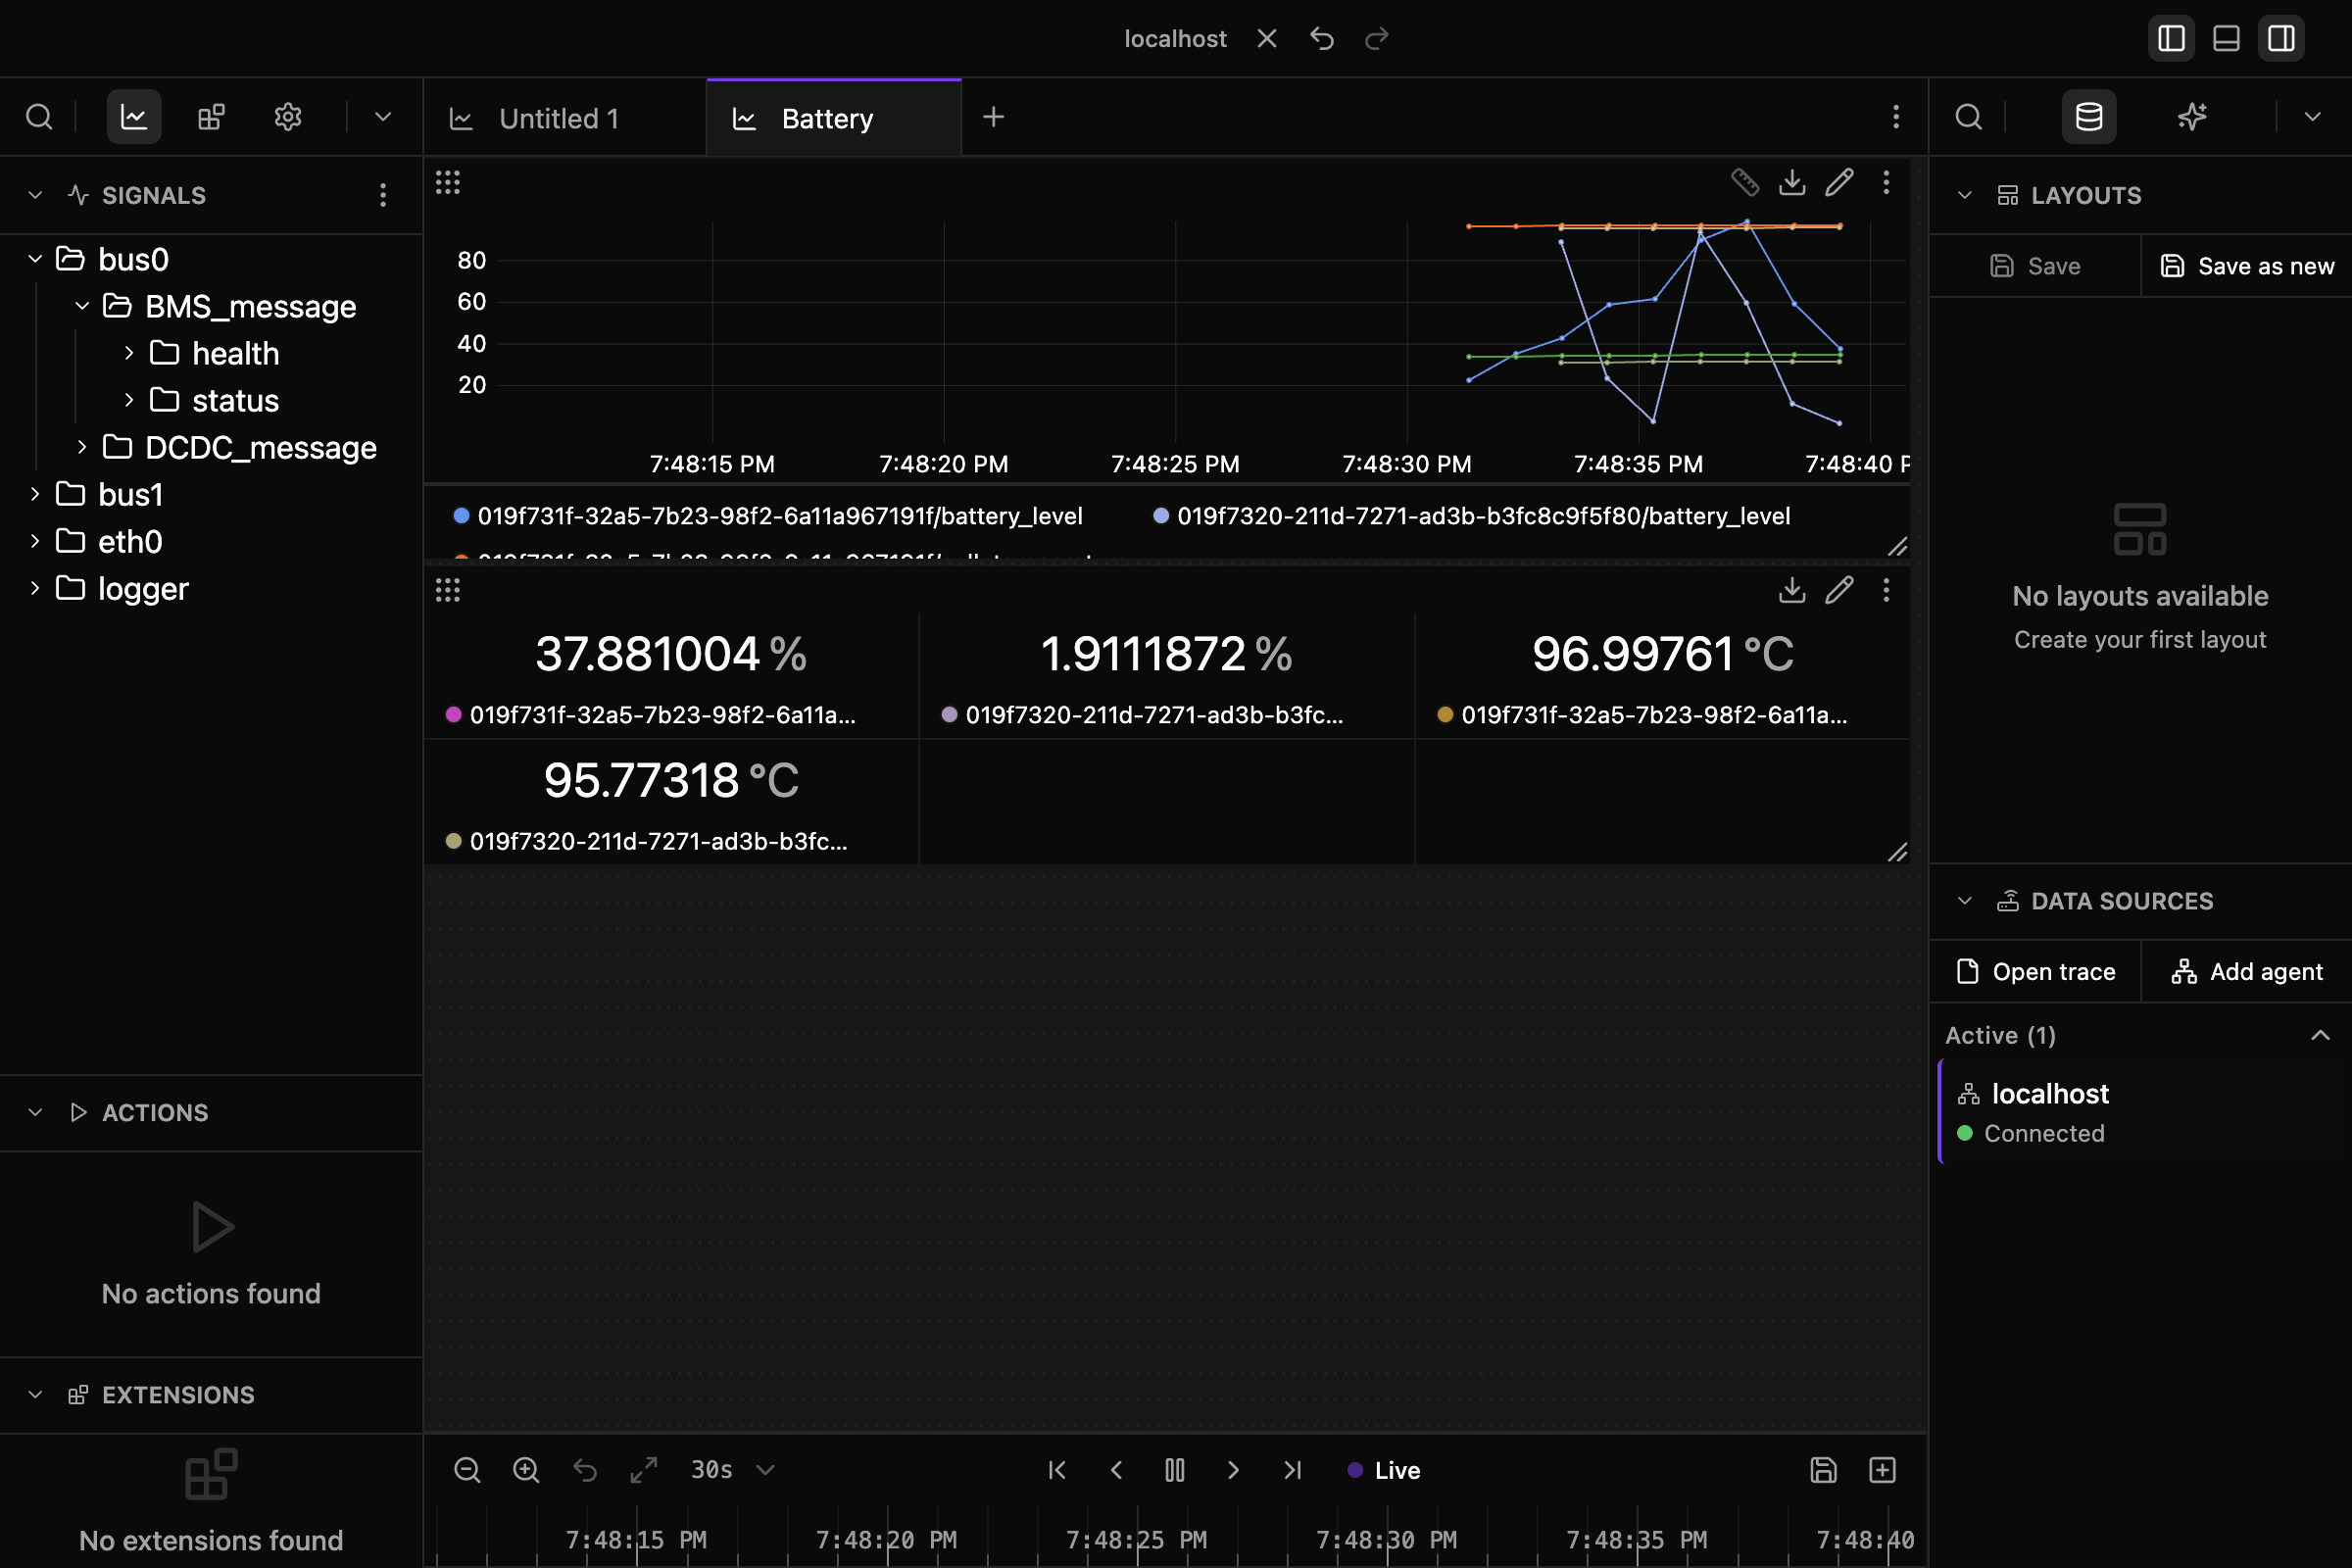This screenshot has width=2352, height=1568.
Task: Expand right toolbar chevron dropdown
Action: (x=2312, y=117)
